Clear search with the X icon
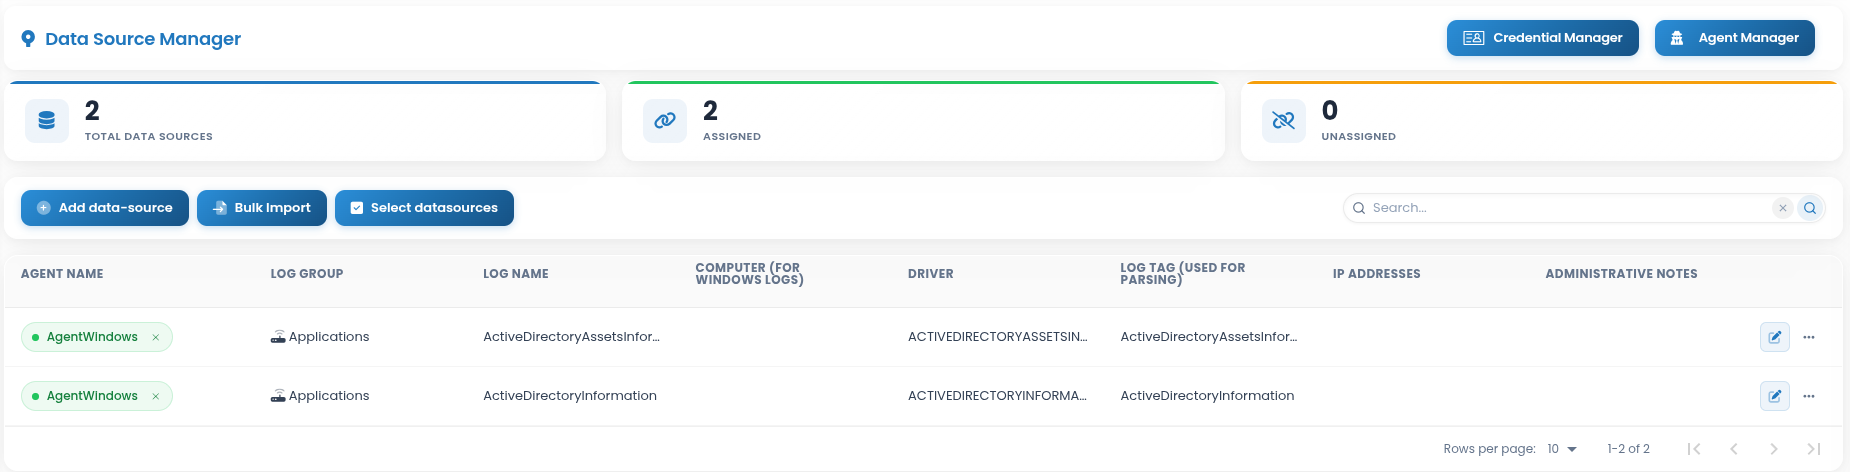Viewport: 1850px width, 472px height. tap(1782, 208)
